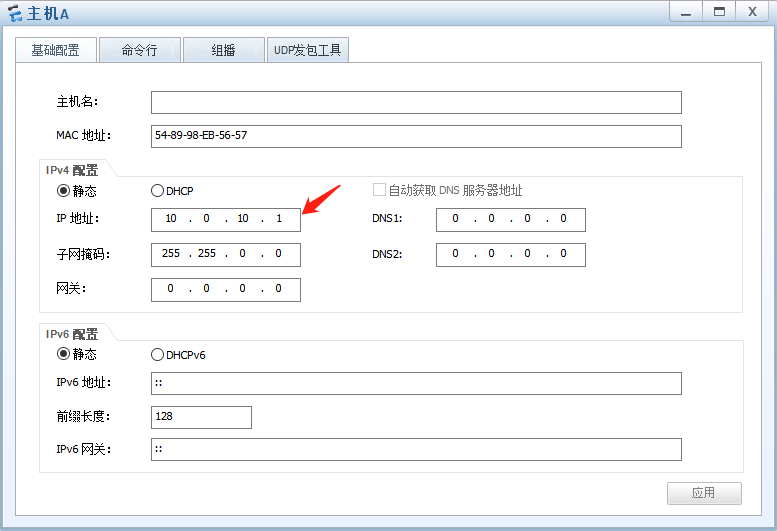Click the 前缀长度 field showing 128

(x=201, y=417)
